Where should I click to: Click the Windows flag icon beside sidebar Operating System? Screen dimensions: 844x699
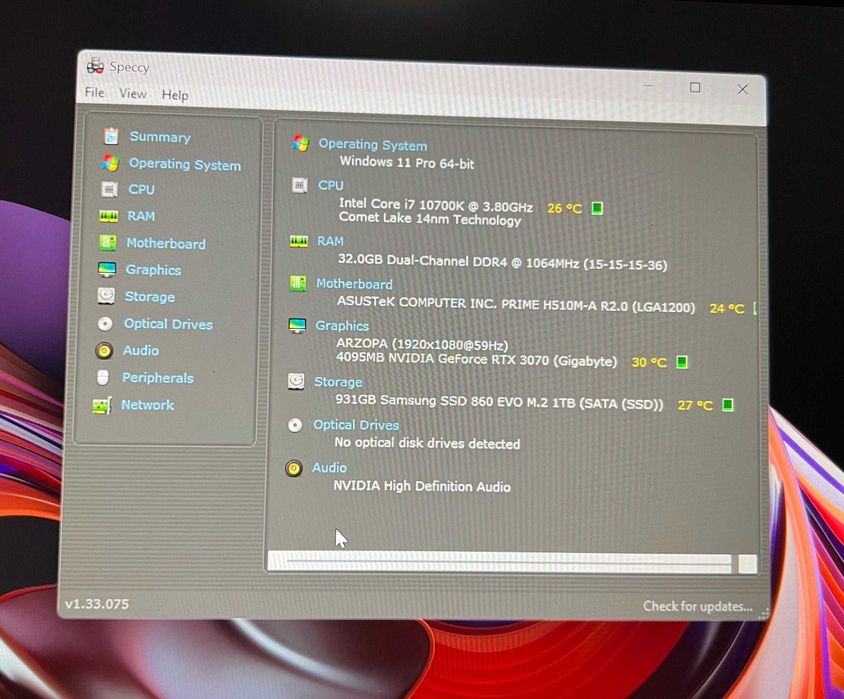[x=110, y=163]
